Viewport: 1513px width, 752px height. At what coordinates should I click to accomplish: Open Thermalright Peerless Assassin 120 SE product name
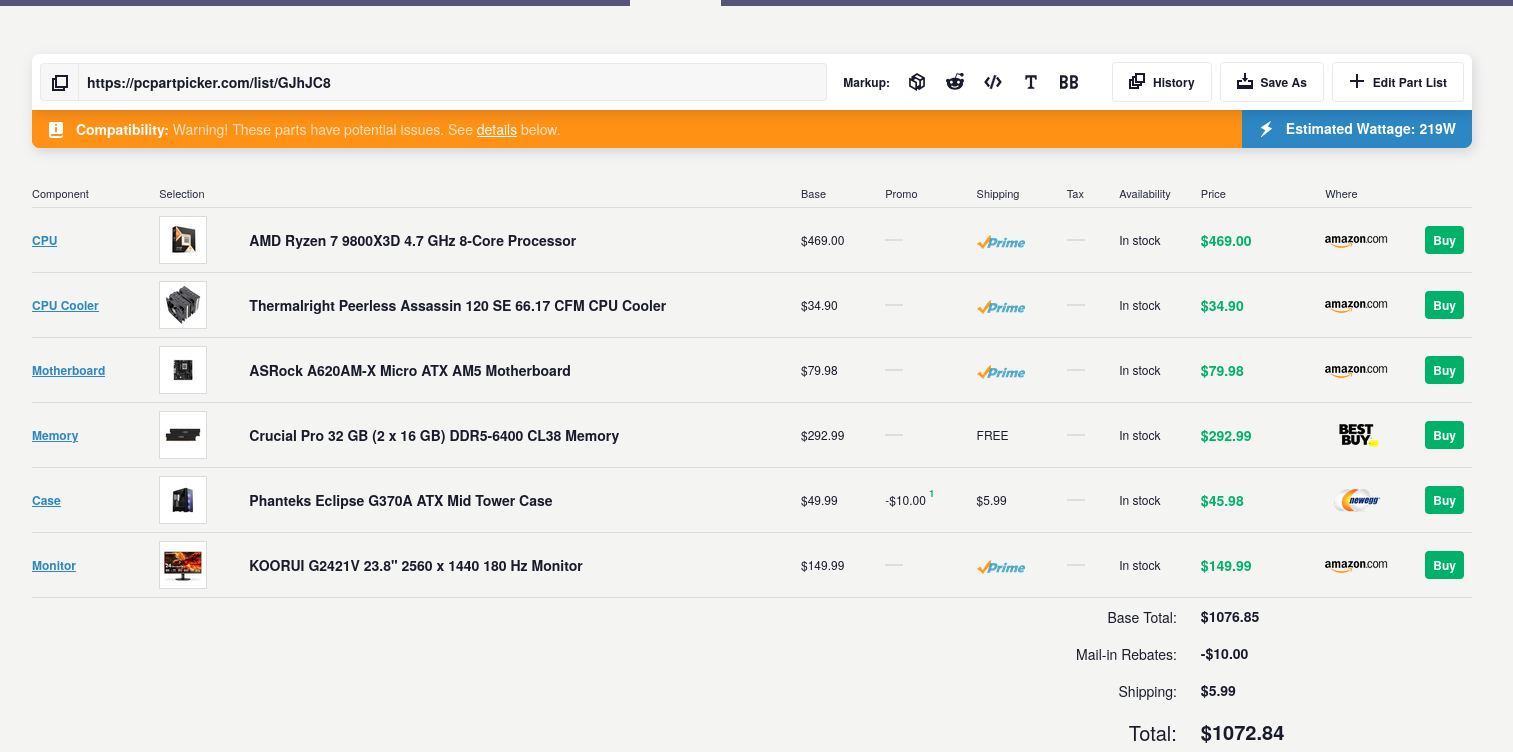point(457,306)
